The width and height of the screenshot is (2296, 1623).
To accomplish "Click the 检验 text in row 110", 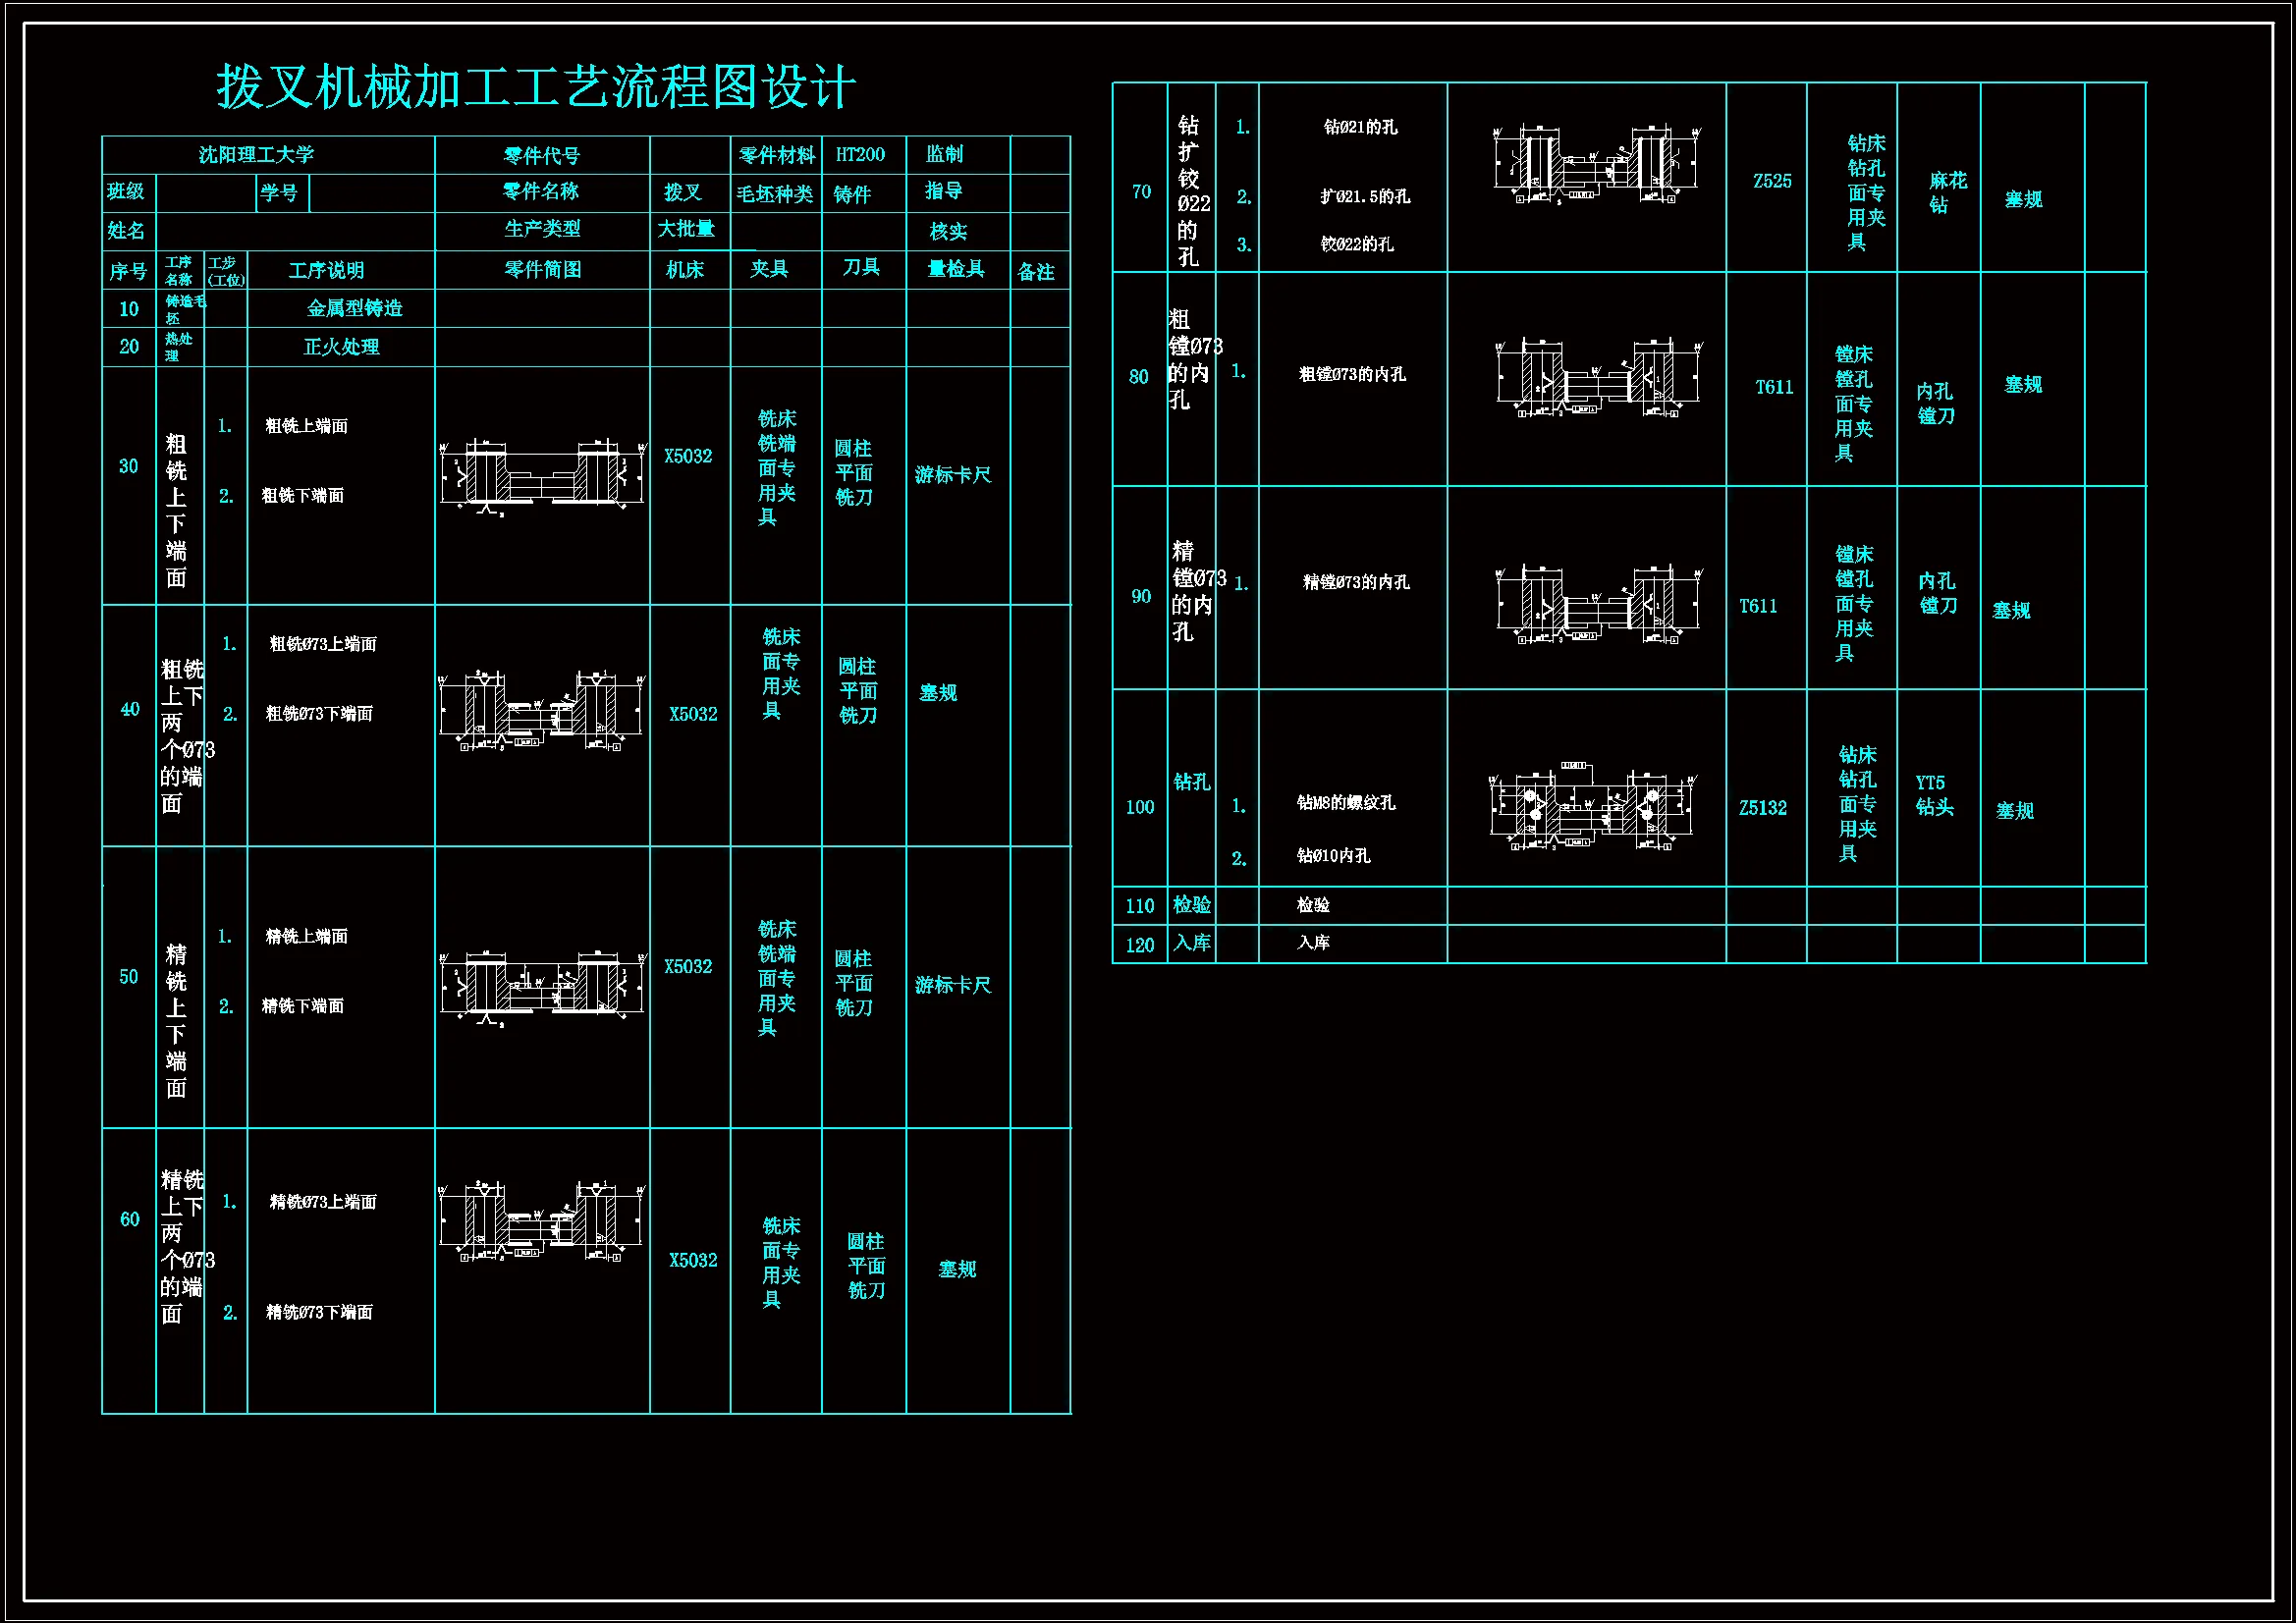I will coord(1312,905).
